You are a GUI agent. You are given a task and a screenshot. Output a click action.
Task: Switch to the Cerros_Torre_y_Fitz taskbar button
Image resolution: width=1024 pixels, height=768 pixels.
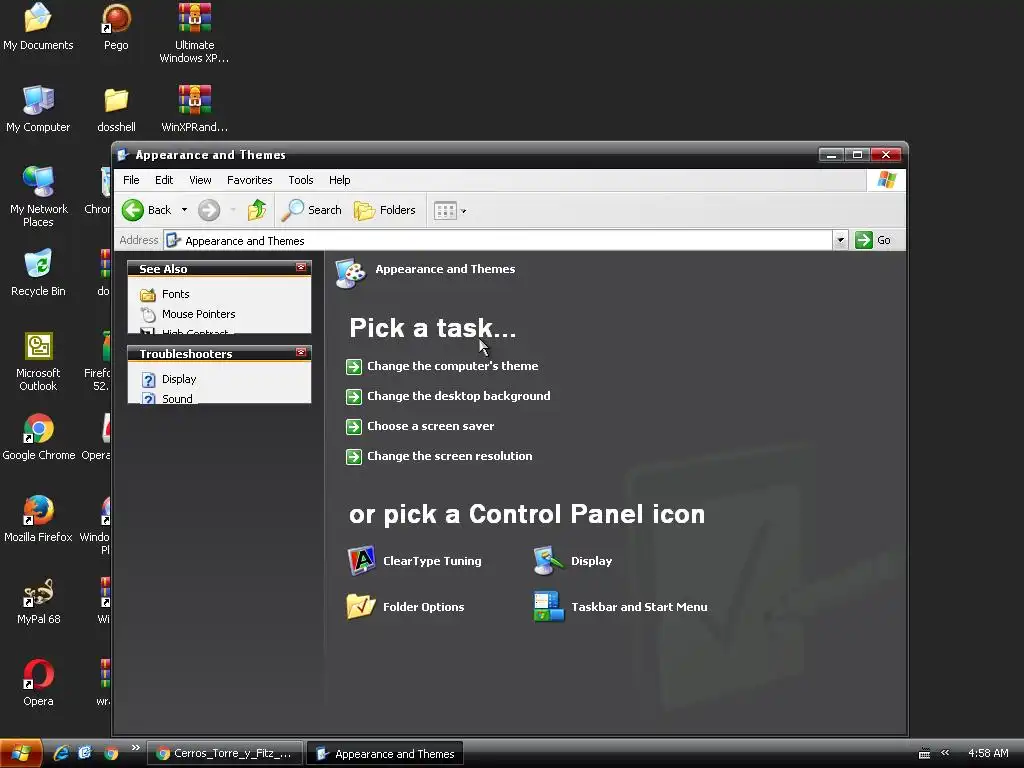[225, 754]
